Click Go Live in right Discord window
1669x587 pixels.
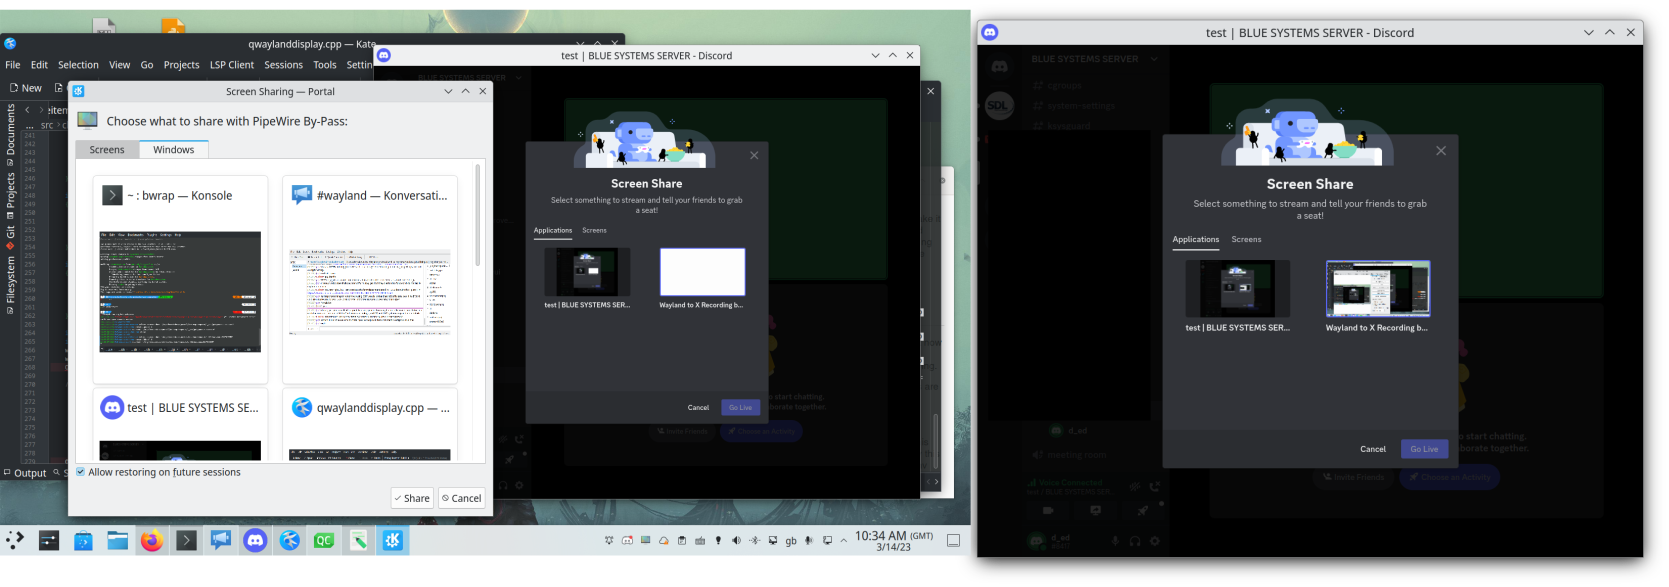[1423, 449]
